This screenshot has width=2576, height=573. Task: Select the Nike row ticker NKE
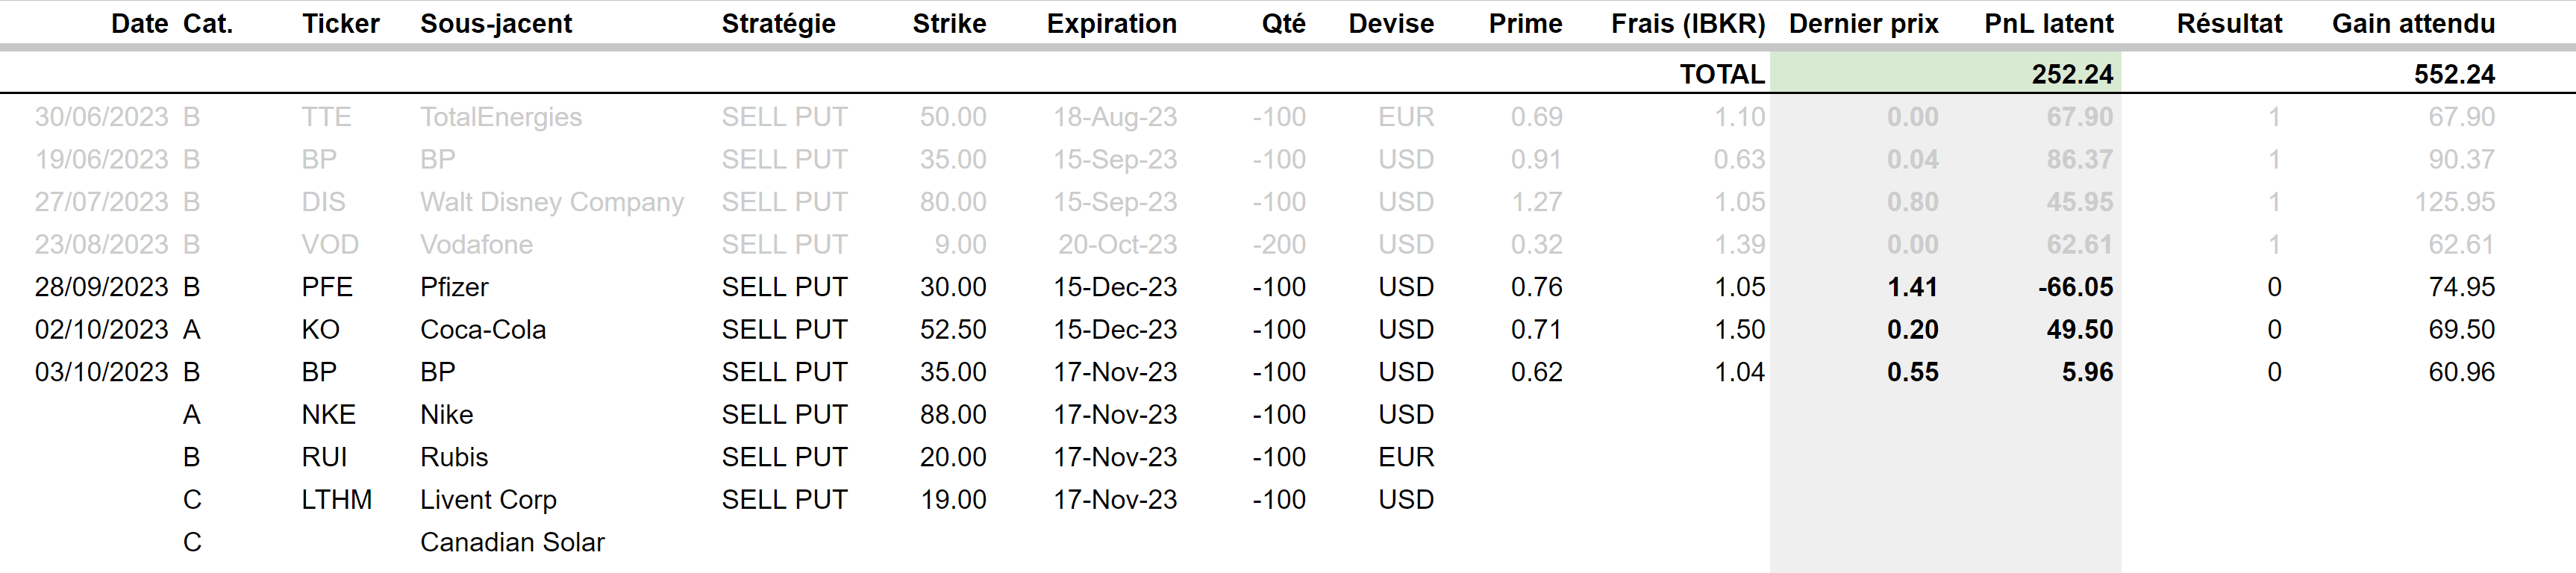(x=328, y=415)
